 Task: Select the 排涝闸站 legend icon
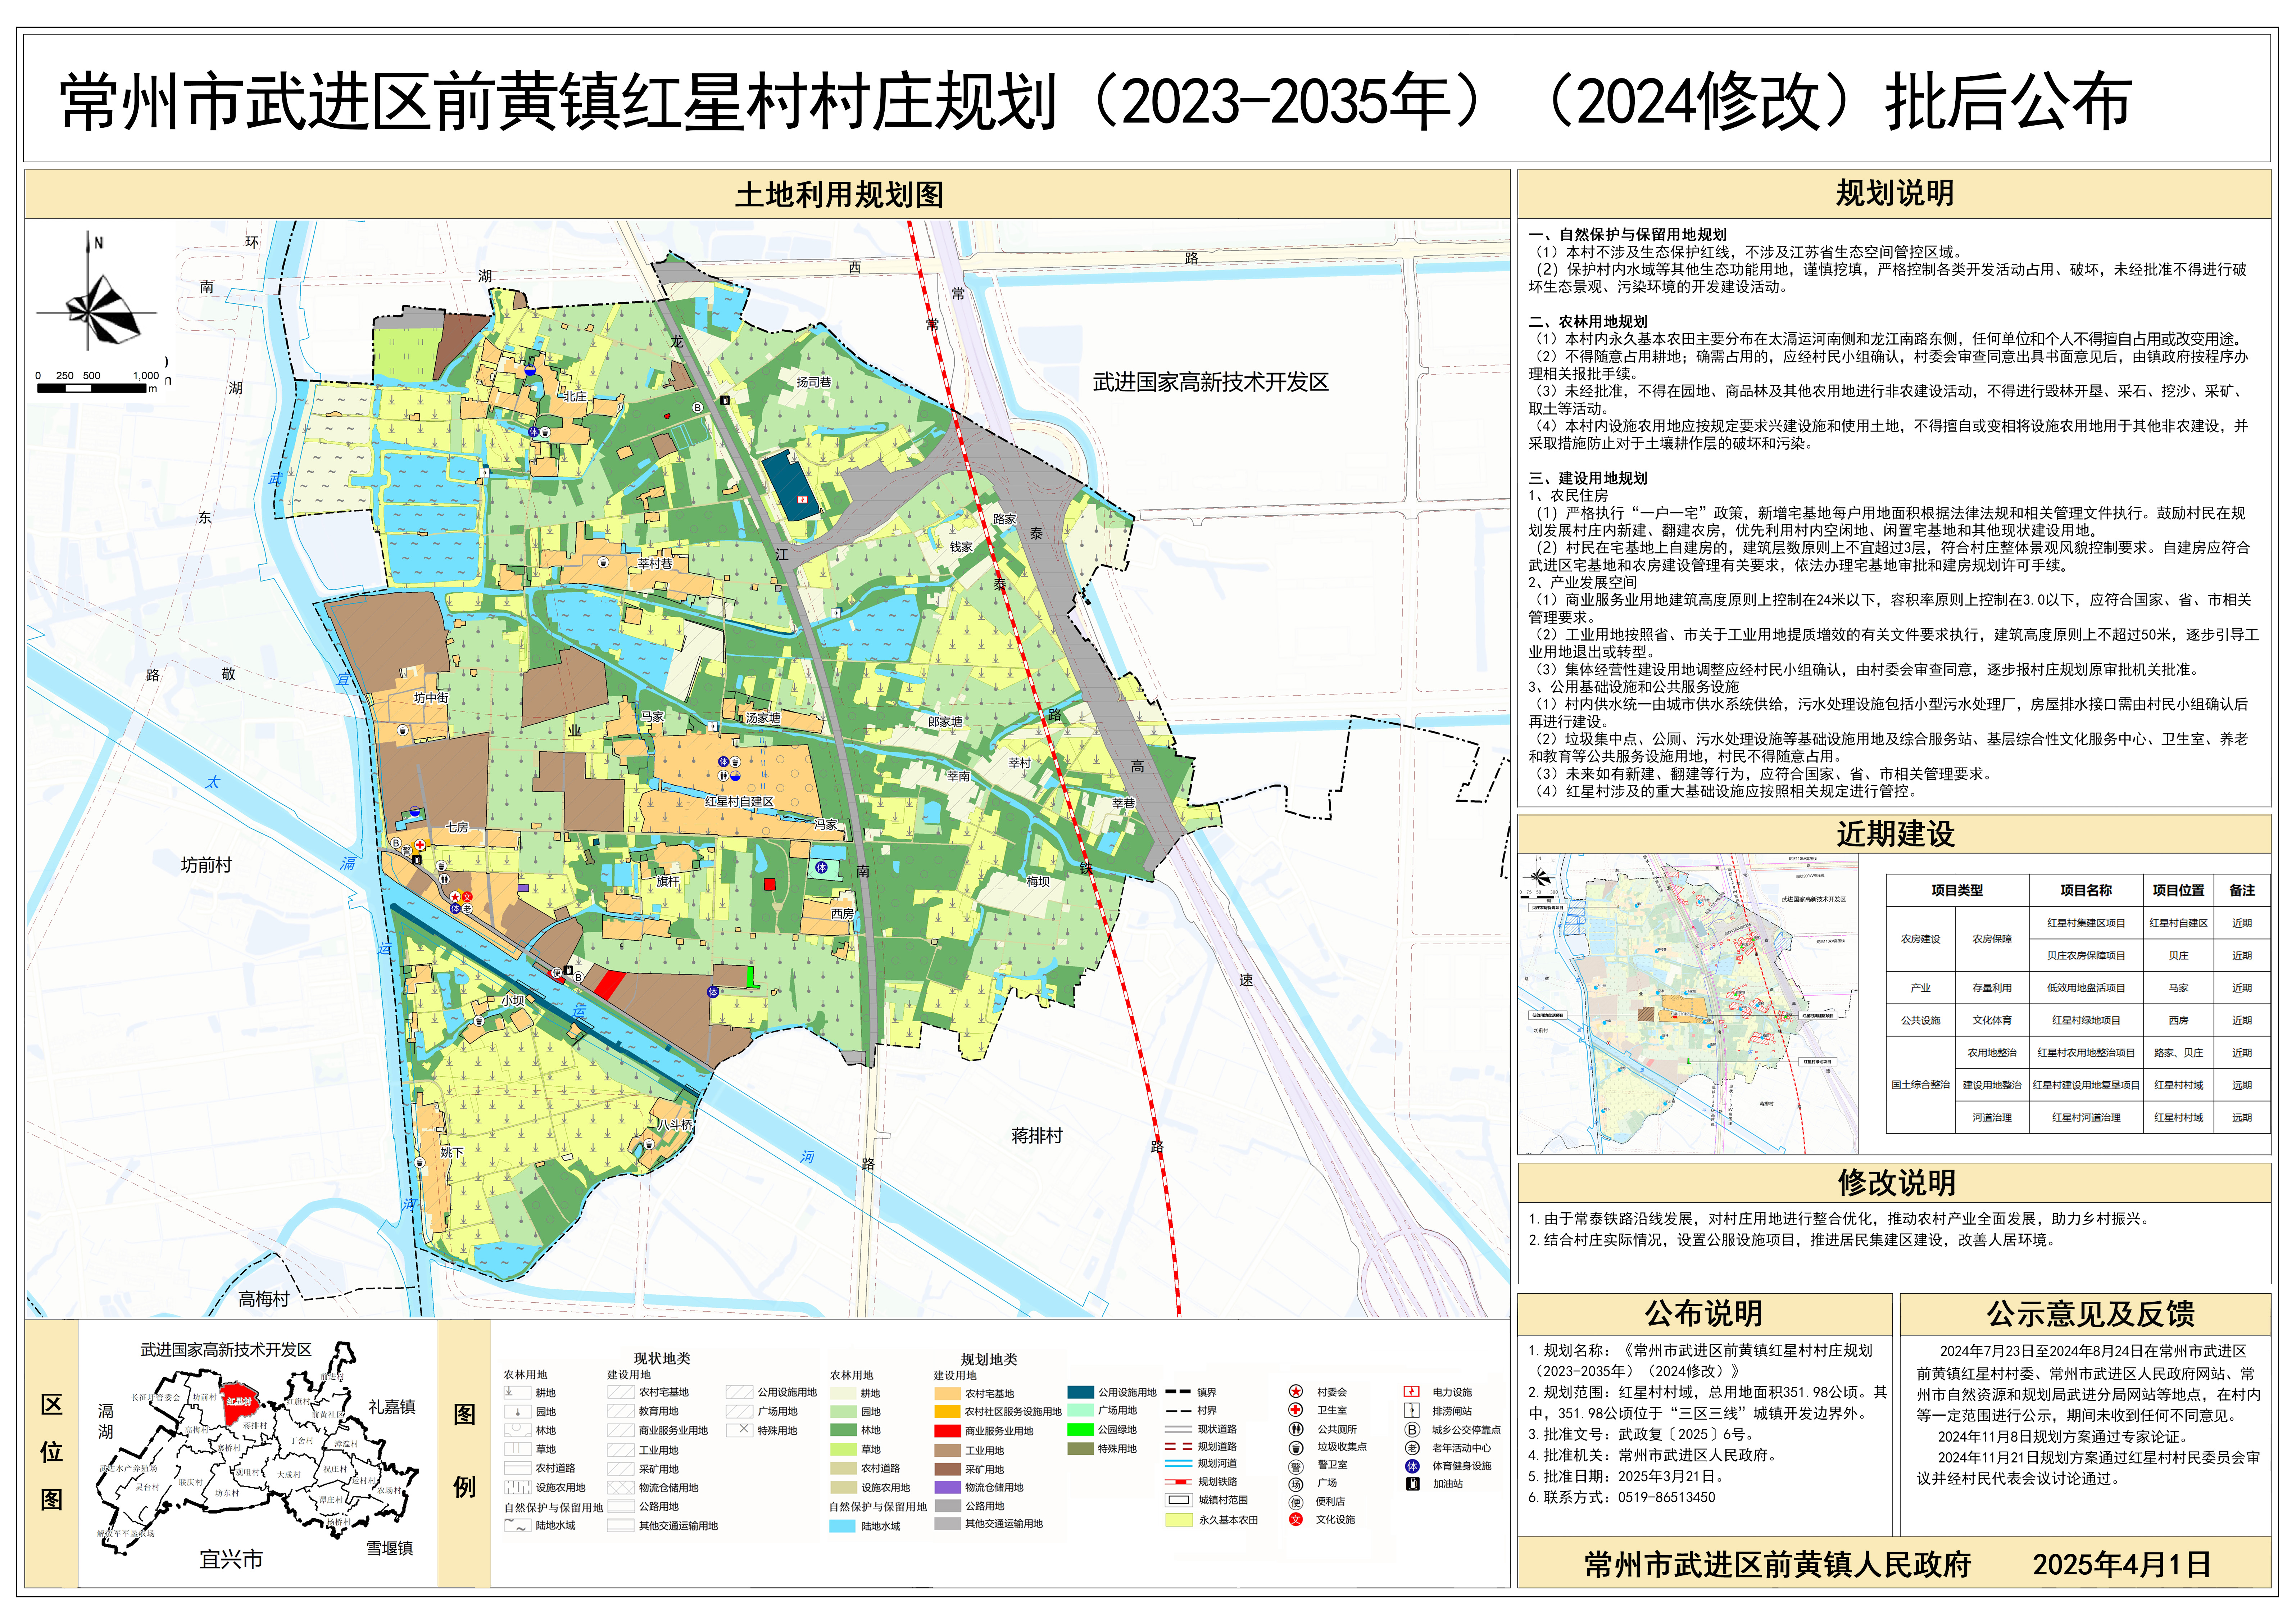pos(1412,1410)
